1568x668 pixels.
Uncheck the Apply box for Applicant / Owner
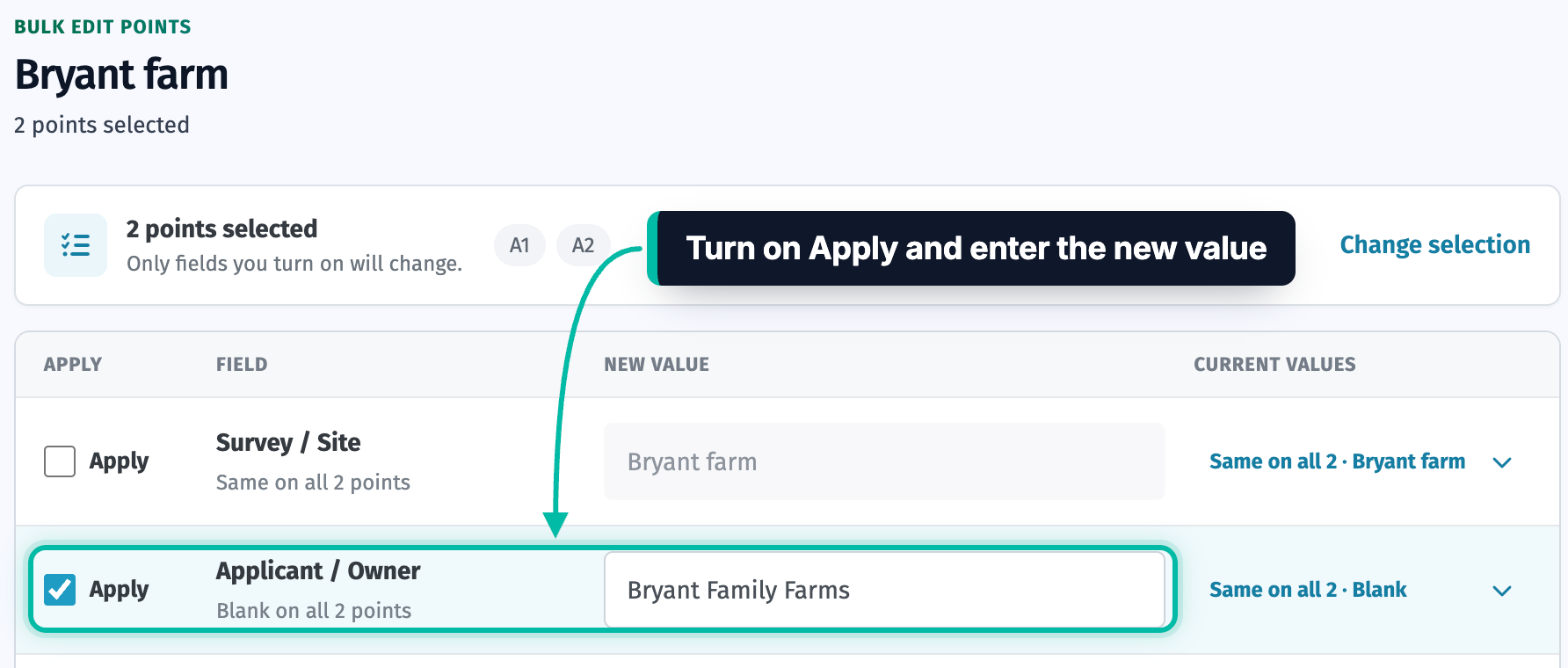coord(60,589)
